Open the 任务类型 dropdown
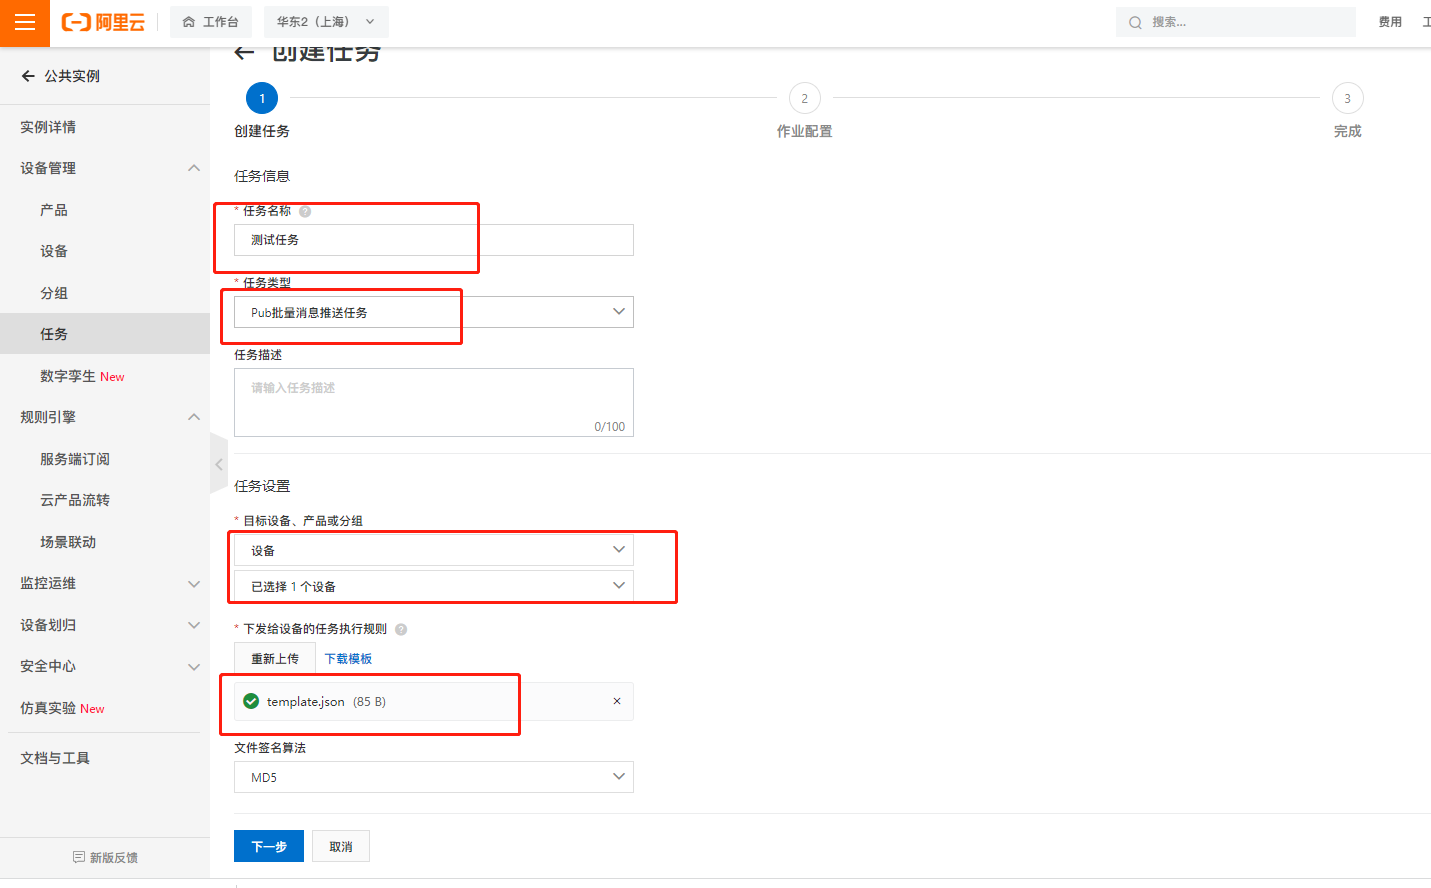 [434, 312]
